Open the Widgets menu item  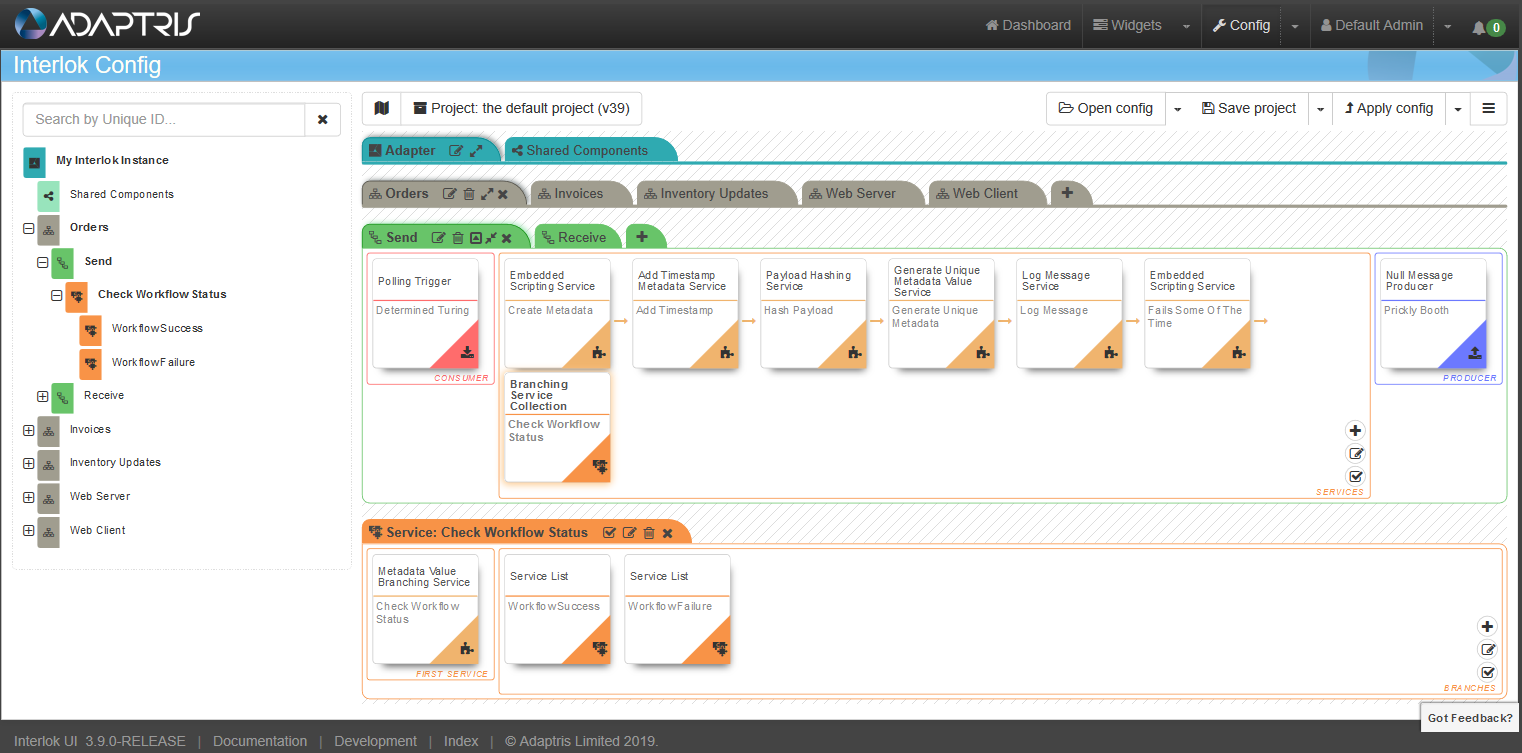pos(1127,25)
